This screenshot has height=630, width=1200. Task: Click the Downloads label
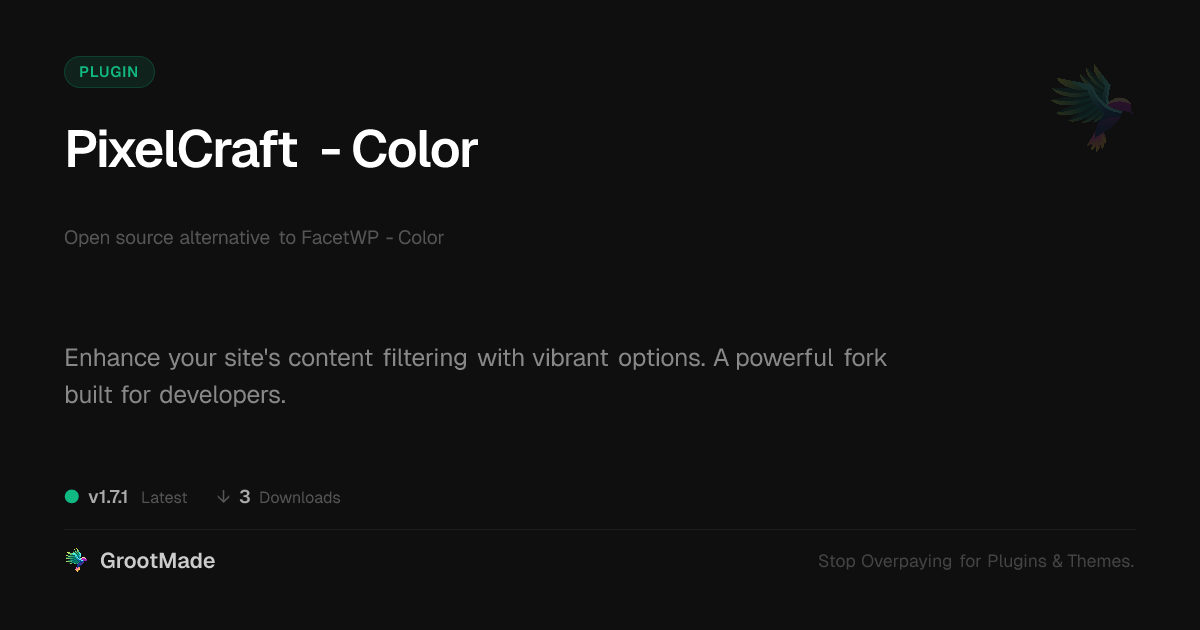point(299,498)
